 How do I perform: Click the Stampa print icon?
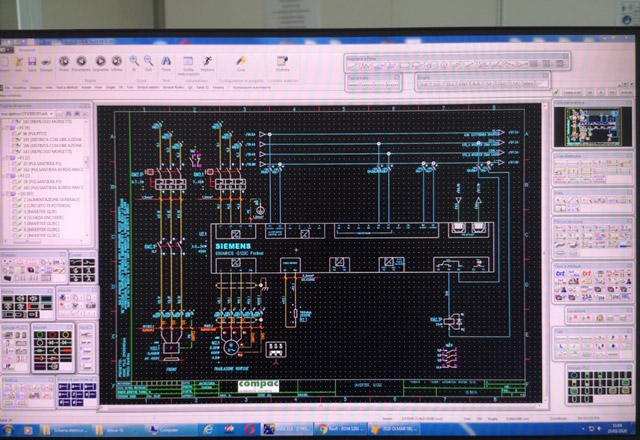[x=47, y=63]
